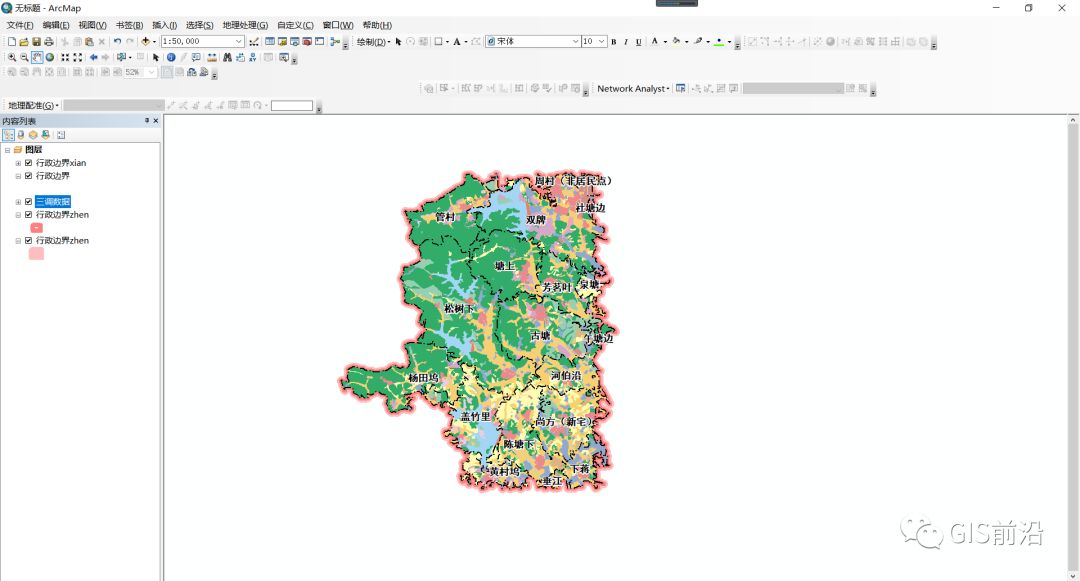Click the red symbol swatch under 行政边界zhen
Screen dimensions: 1080x581
point(36,228)
